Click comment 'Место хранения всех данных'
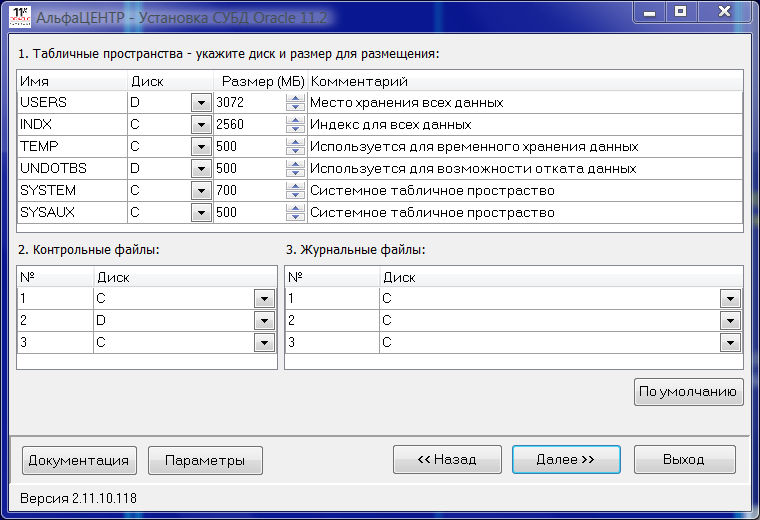The height and width of the screenshot is (520, 760). (x=407, y=103)
